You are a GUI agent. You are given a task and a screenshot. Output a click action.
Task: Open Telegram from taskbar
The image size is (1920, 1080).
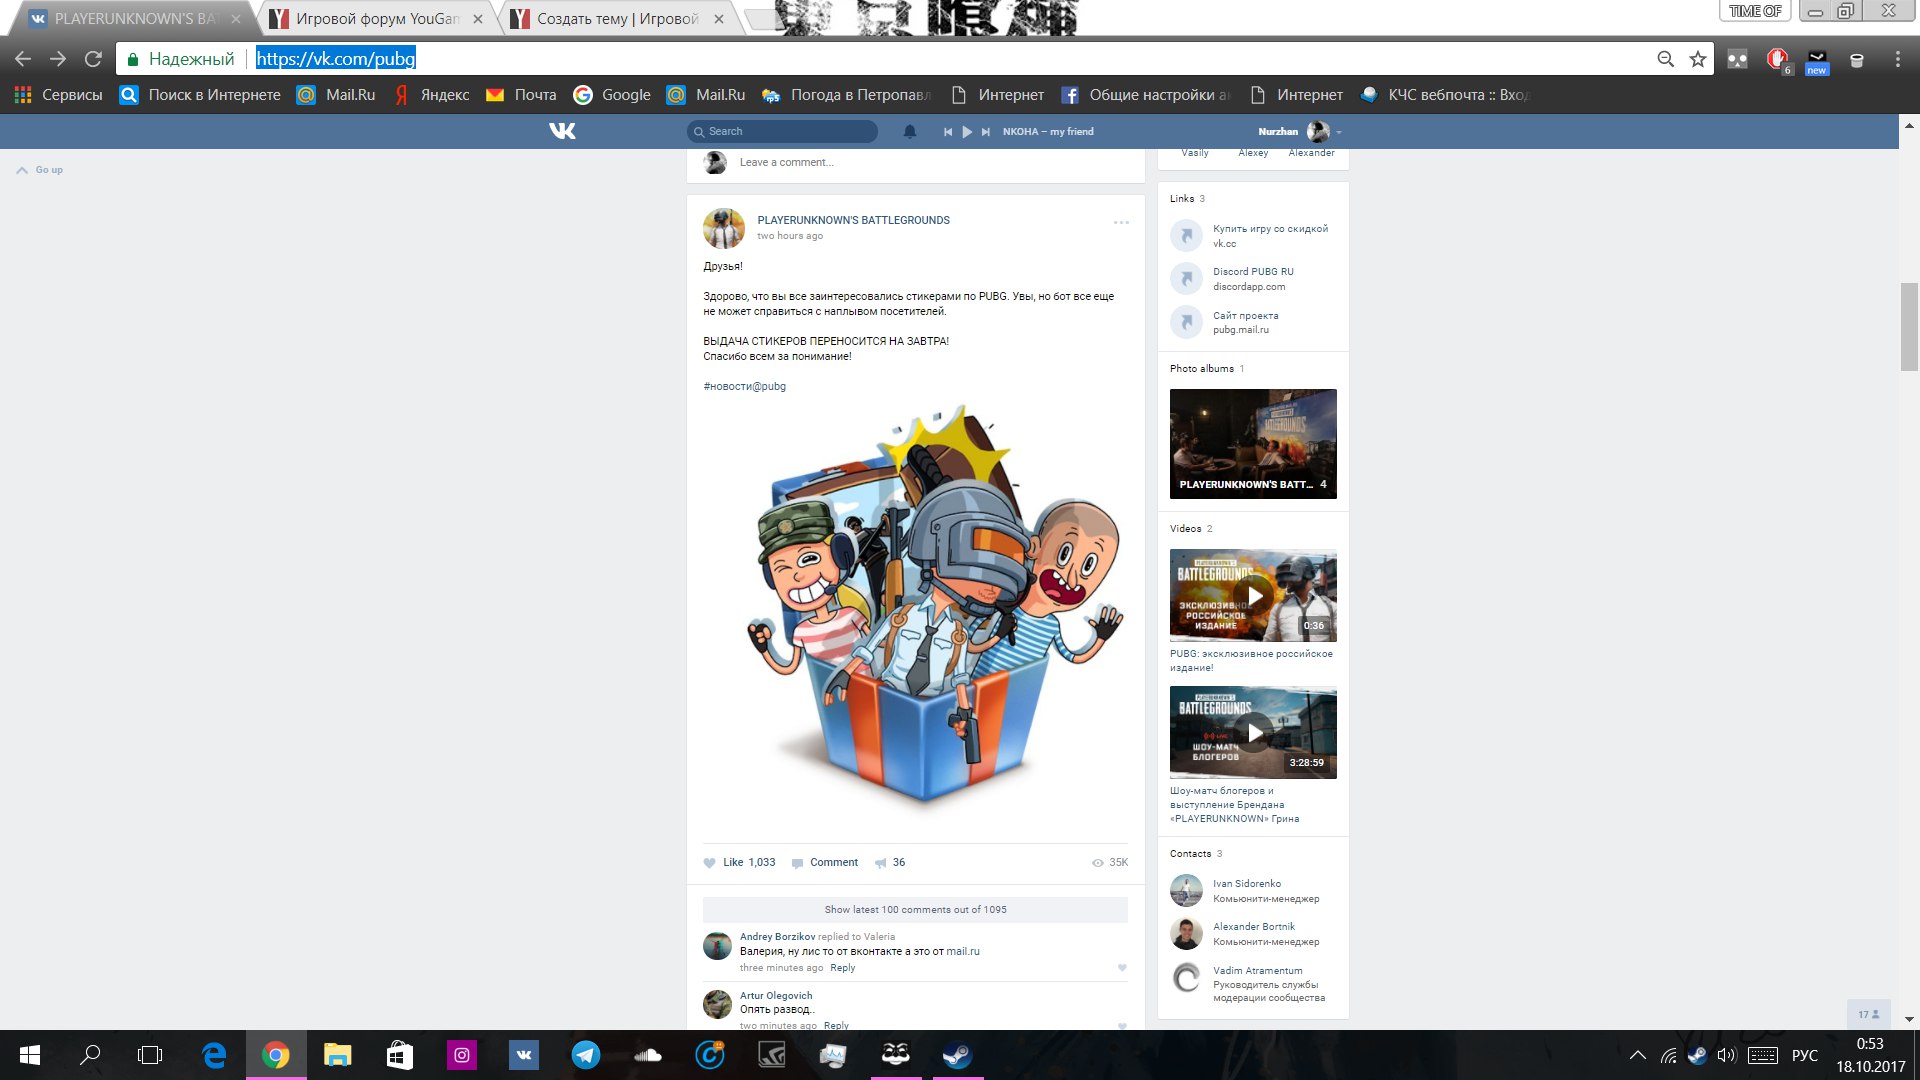586,1055
